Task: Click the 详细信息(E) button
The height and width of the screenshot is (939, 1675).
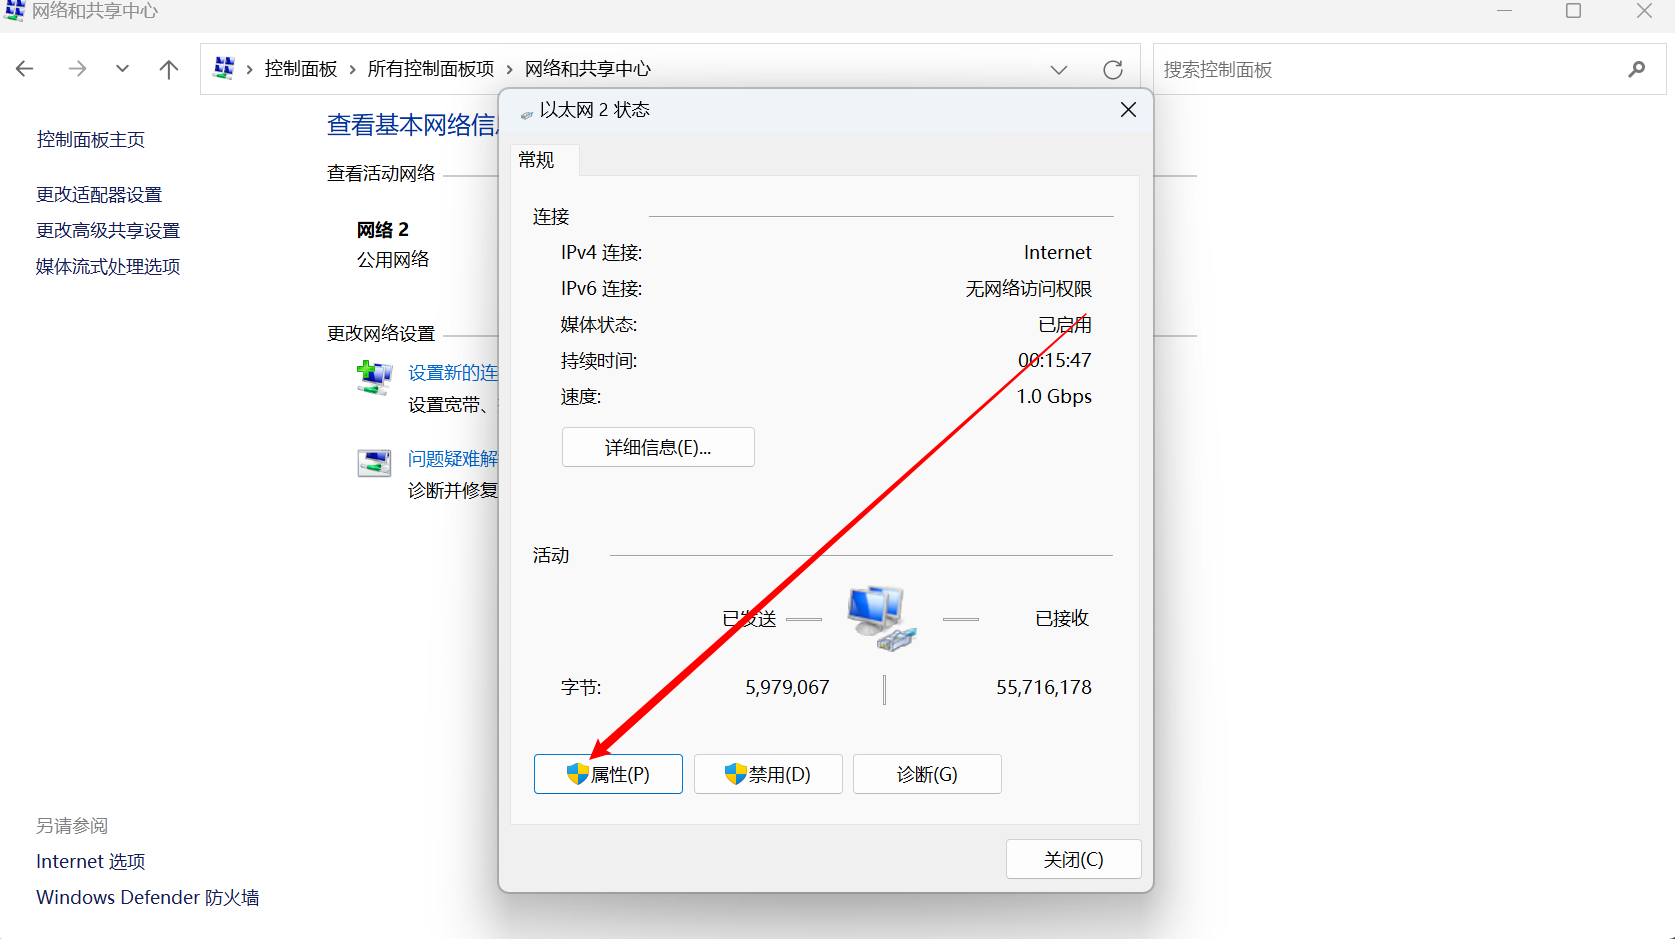Action: click(x=657, y=447)
